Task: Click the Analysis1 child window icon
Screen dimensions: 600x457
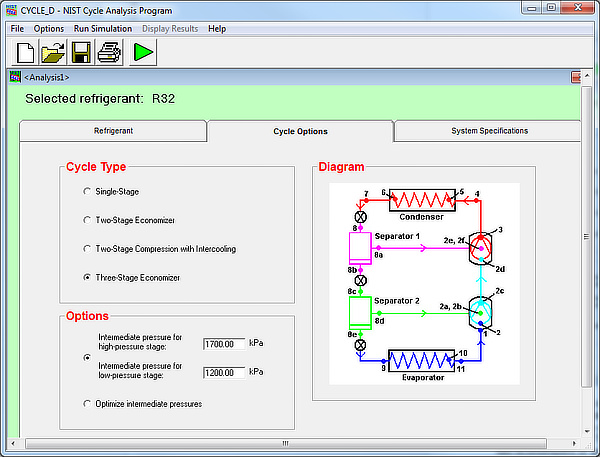Action: tap(15, 77)
